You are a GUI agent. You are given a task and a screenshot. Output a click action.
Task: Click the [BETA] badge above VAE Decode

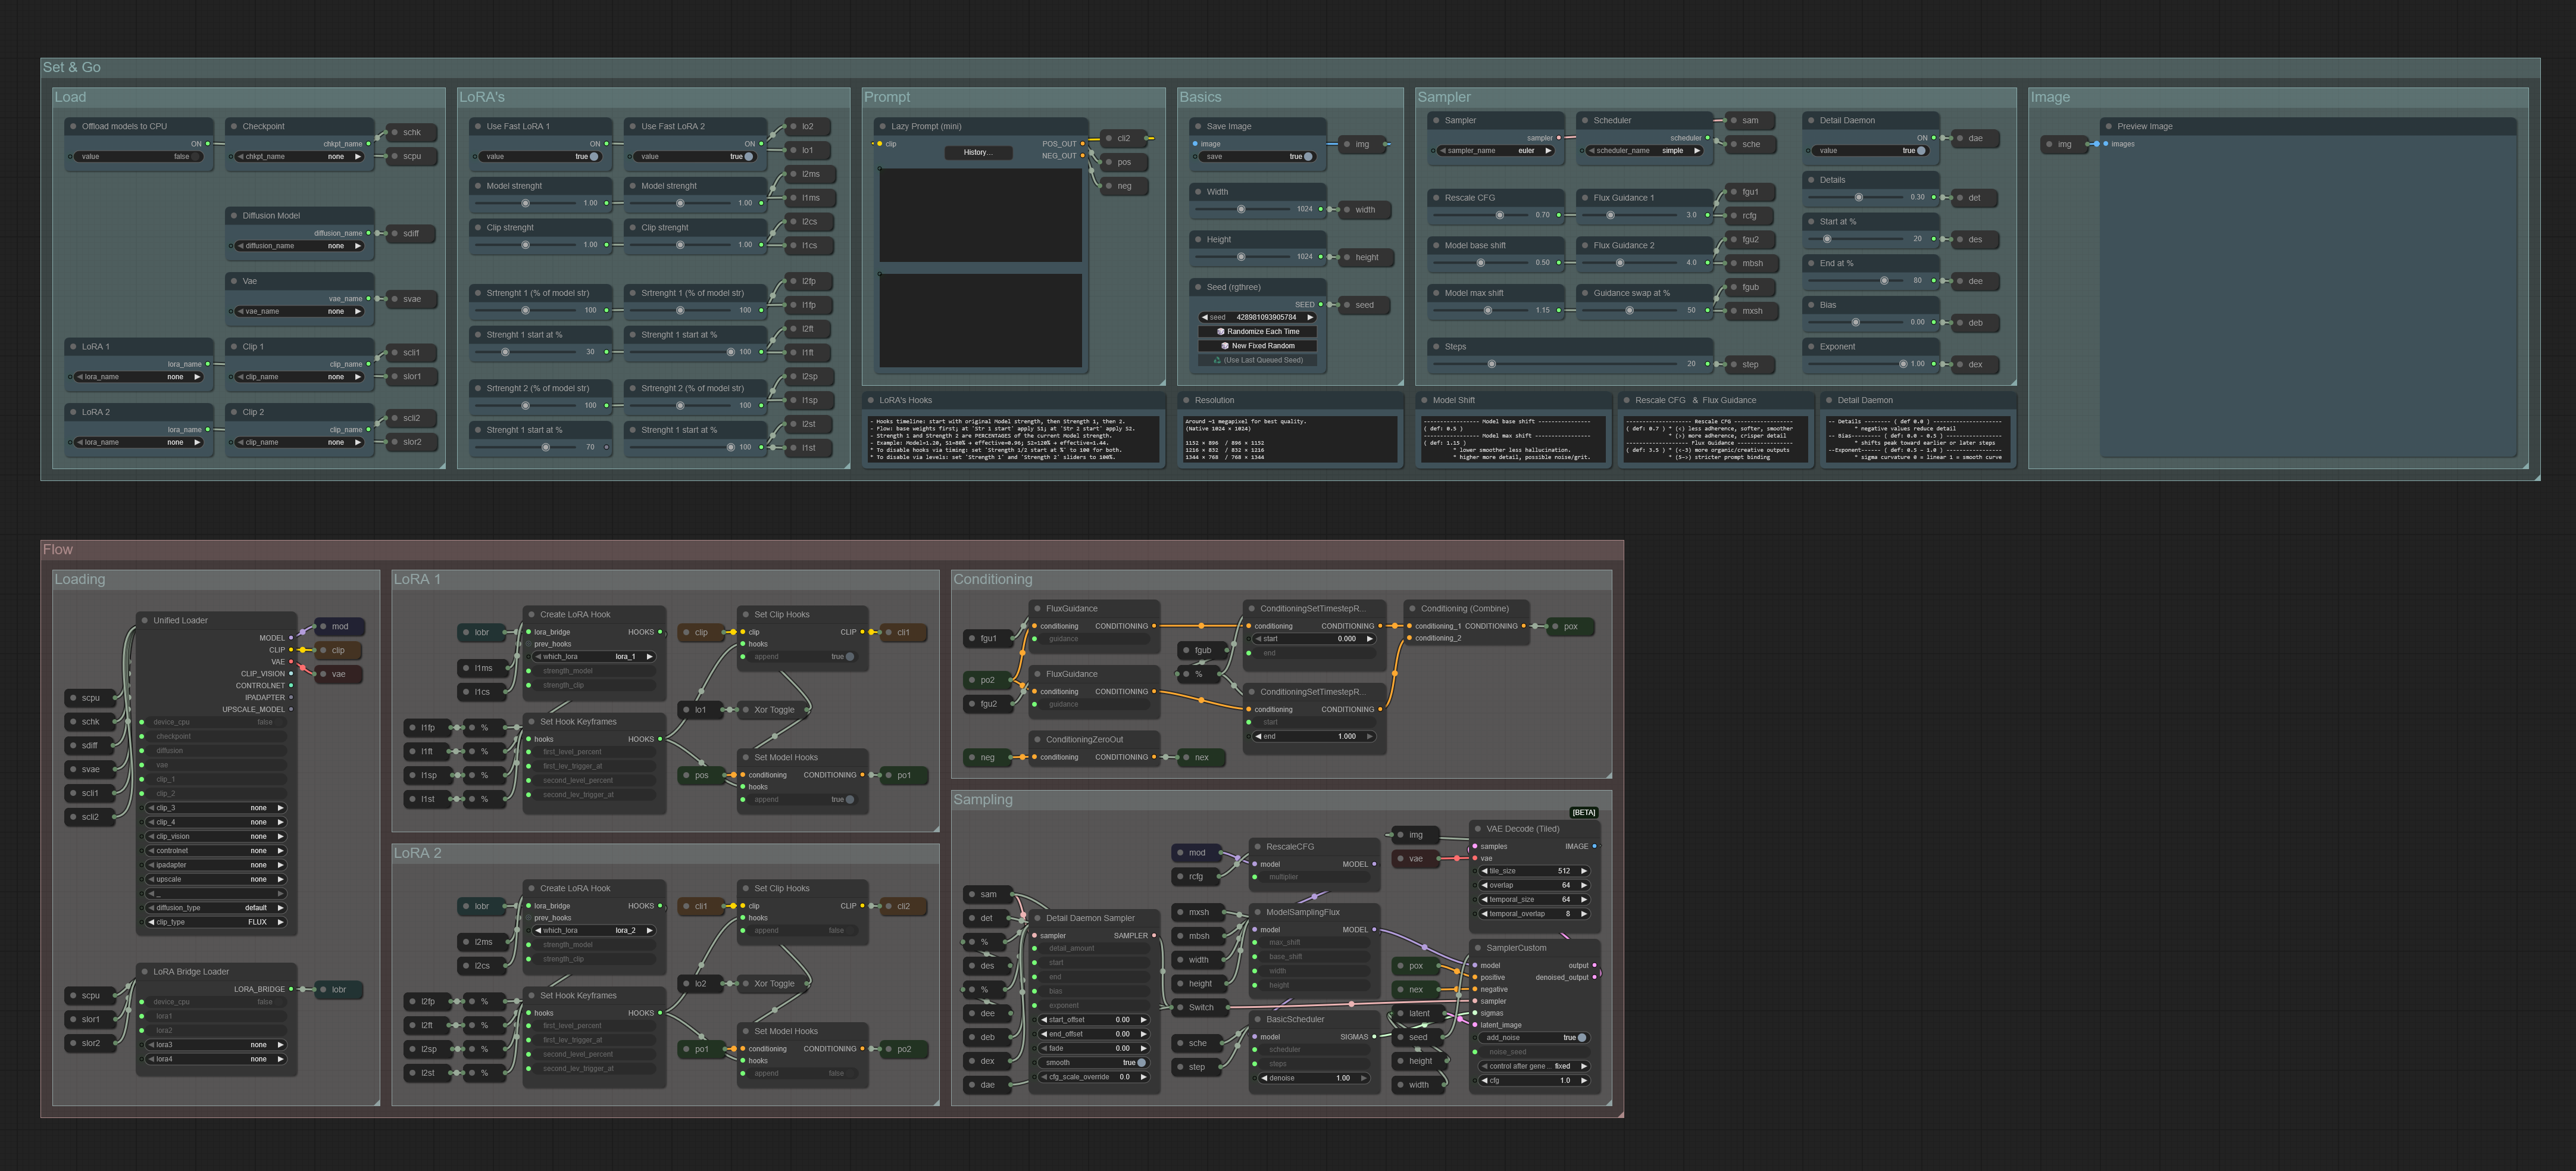[x=1584, y=813]
